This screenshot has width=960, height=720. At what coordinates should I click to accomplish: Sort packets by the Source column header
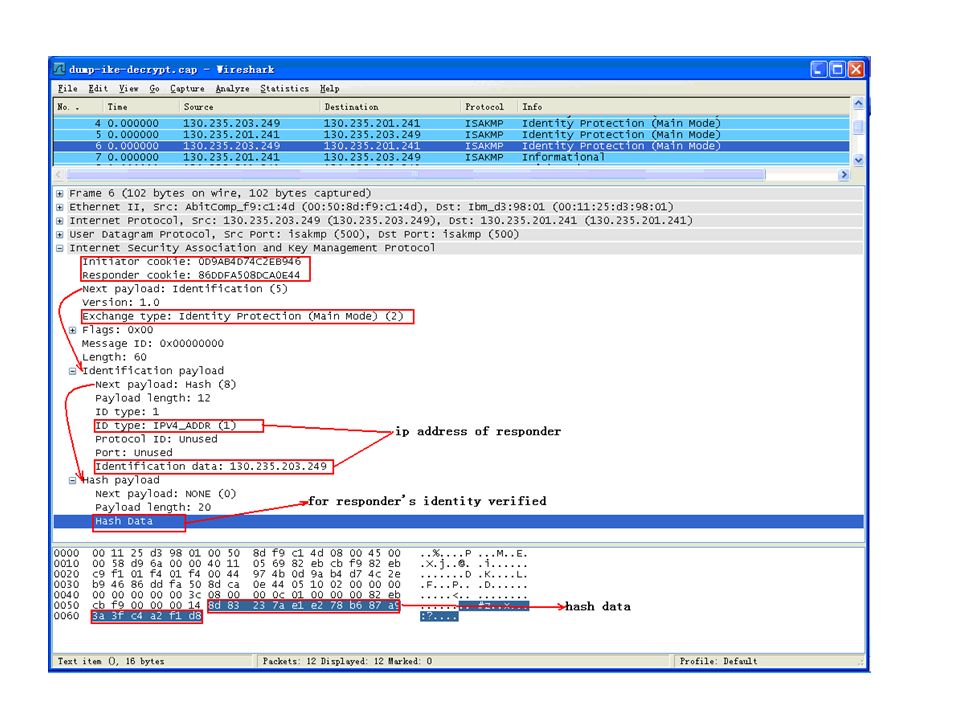tap(250, 107)
